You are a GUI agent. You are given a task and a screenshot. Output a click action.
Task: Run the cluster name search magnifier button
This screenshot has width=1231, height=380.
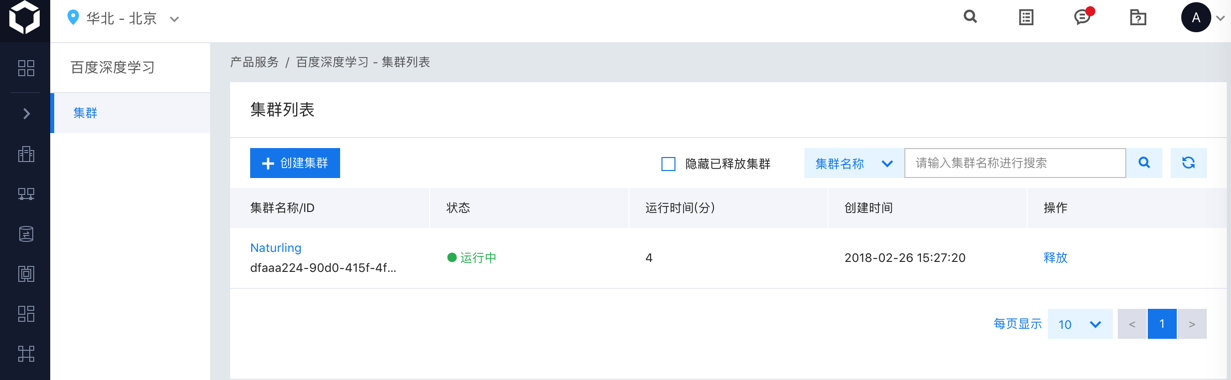(x=1144, y=163)
